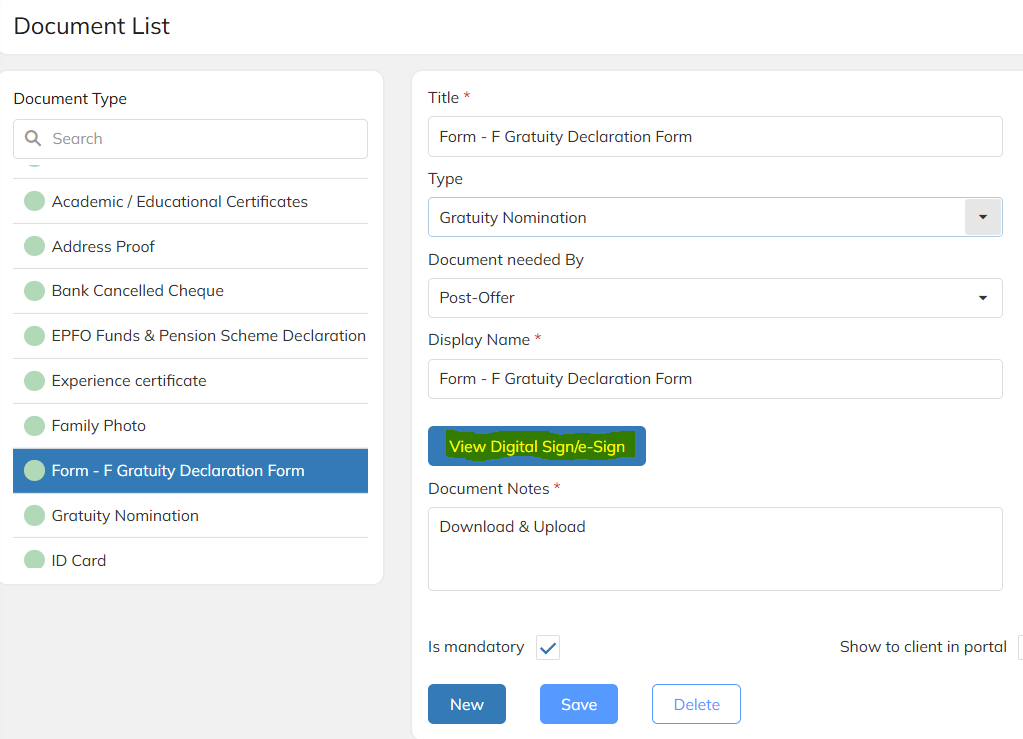The image size is (1023, 739).
Task: Click green circle beside ID Card
Action: click(x=35, y=560)
